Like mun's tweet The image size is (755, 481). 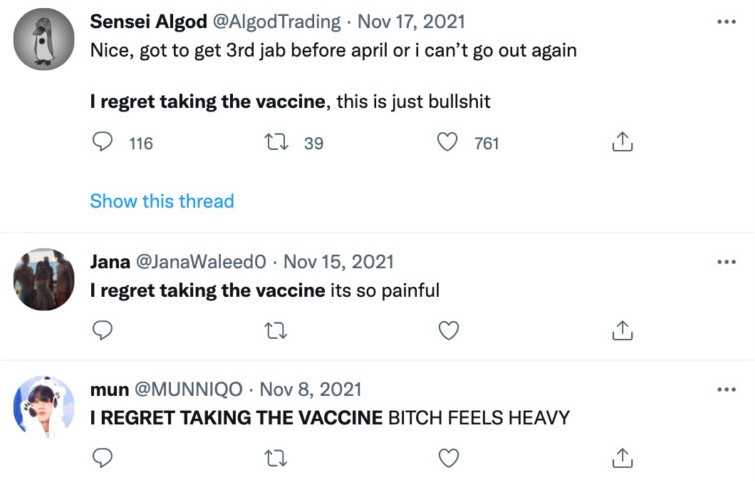coord(449,458)
